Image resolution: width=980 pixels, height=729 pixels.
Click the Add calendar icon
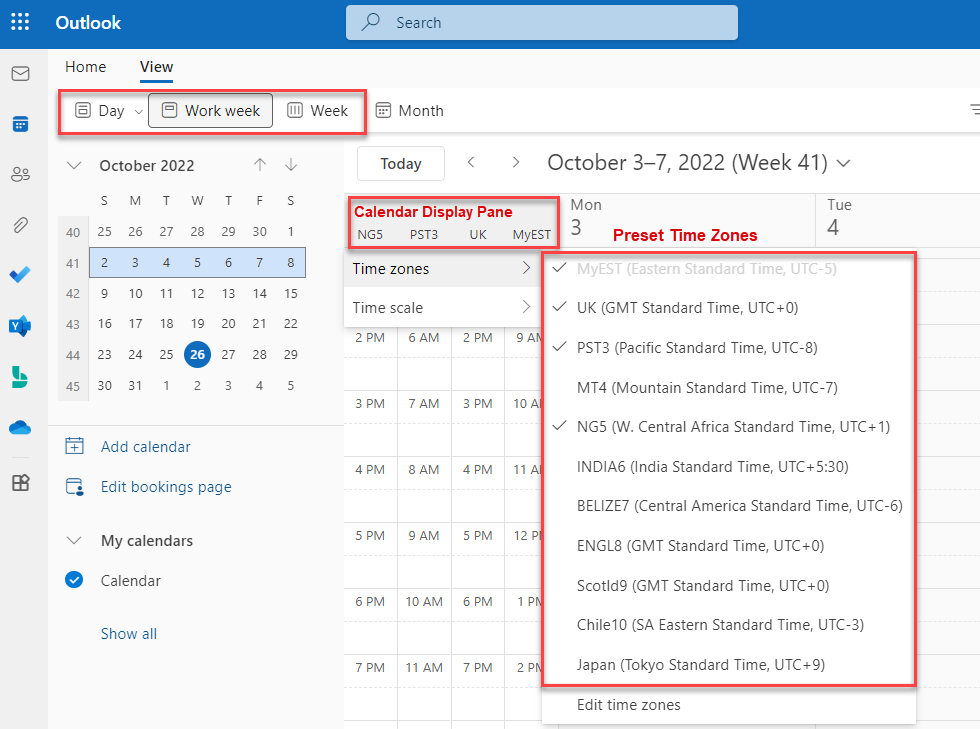point(74,446)
